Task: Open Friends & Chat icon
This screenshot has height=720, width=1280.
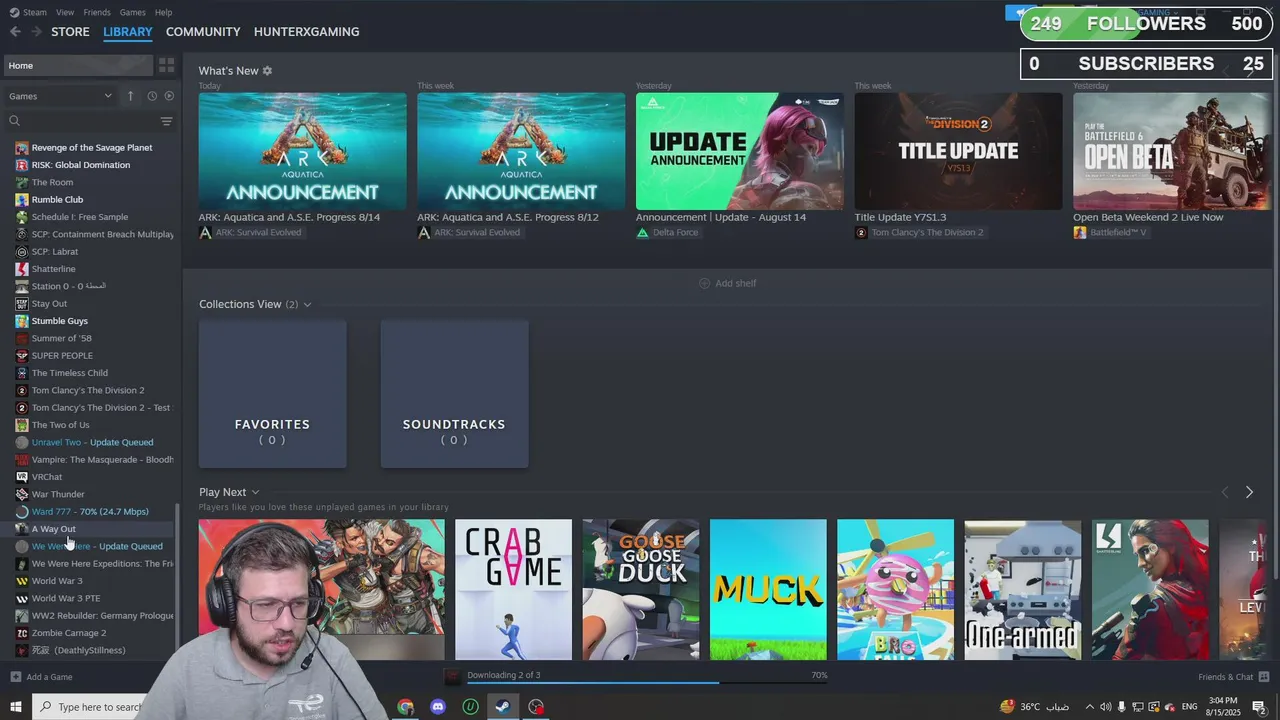Action: [1265, 677]
